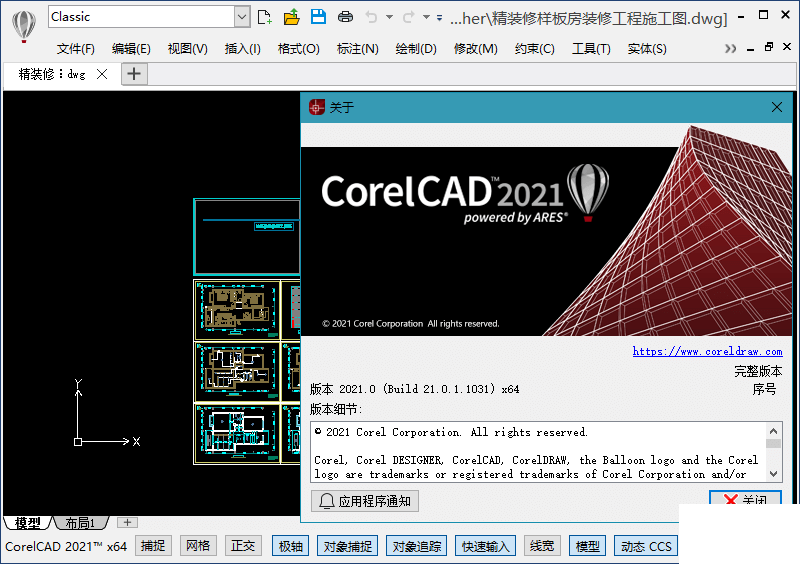Add a new drawing tab with the plus button
The image size is (800, 564).
[x=134, y=74]
